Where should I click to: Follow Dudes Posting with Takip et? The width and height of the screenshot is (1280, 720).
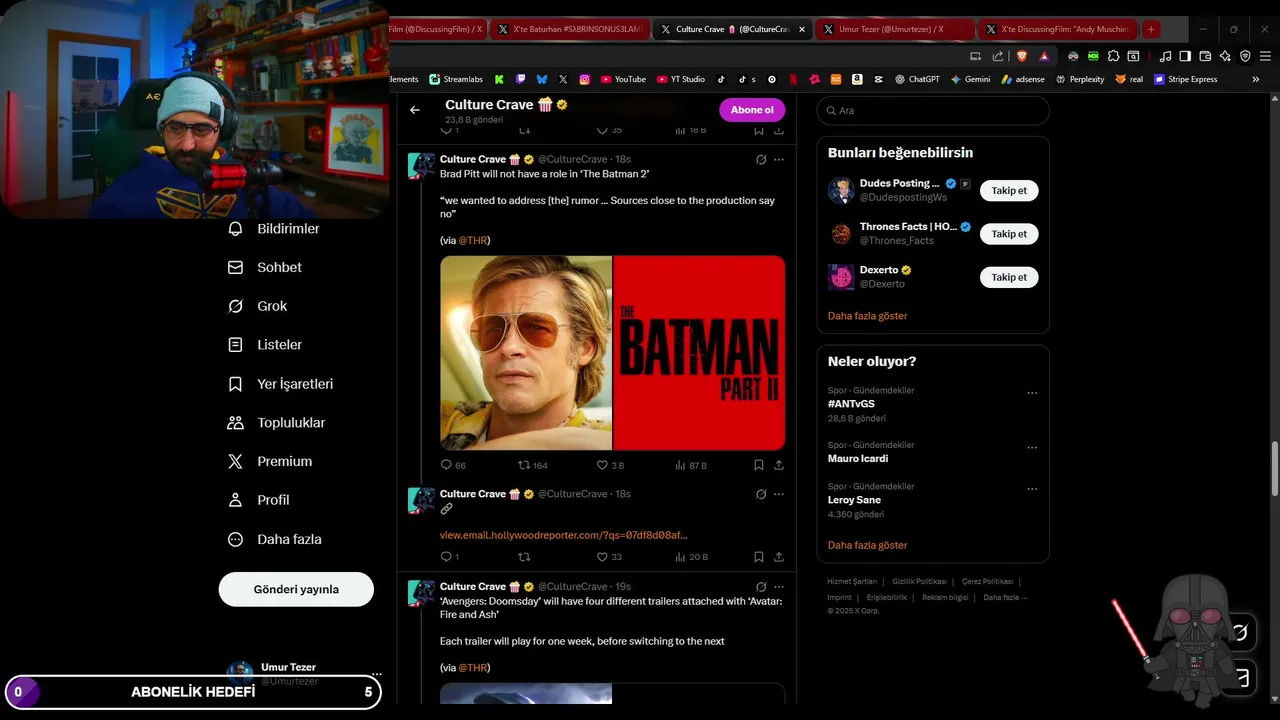point(1009,190)
